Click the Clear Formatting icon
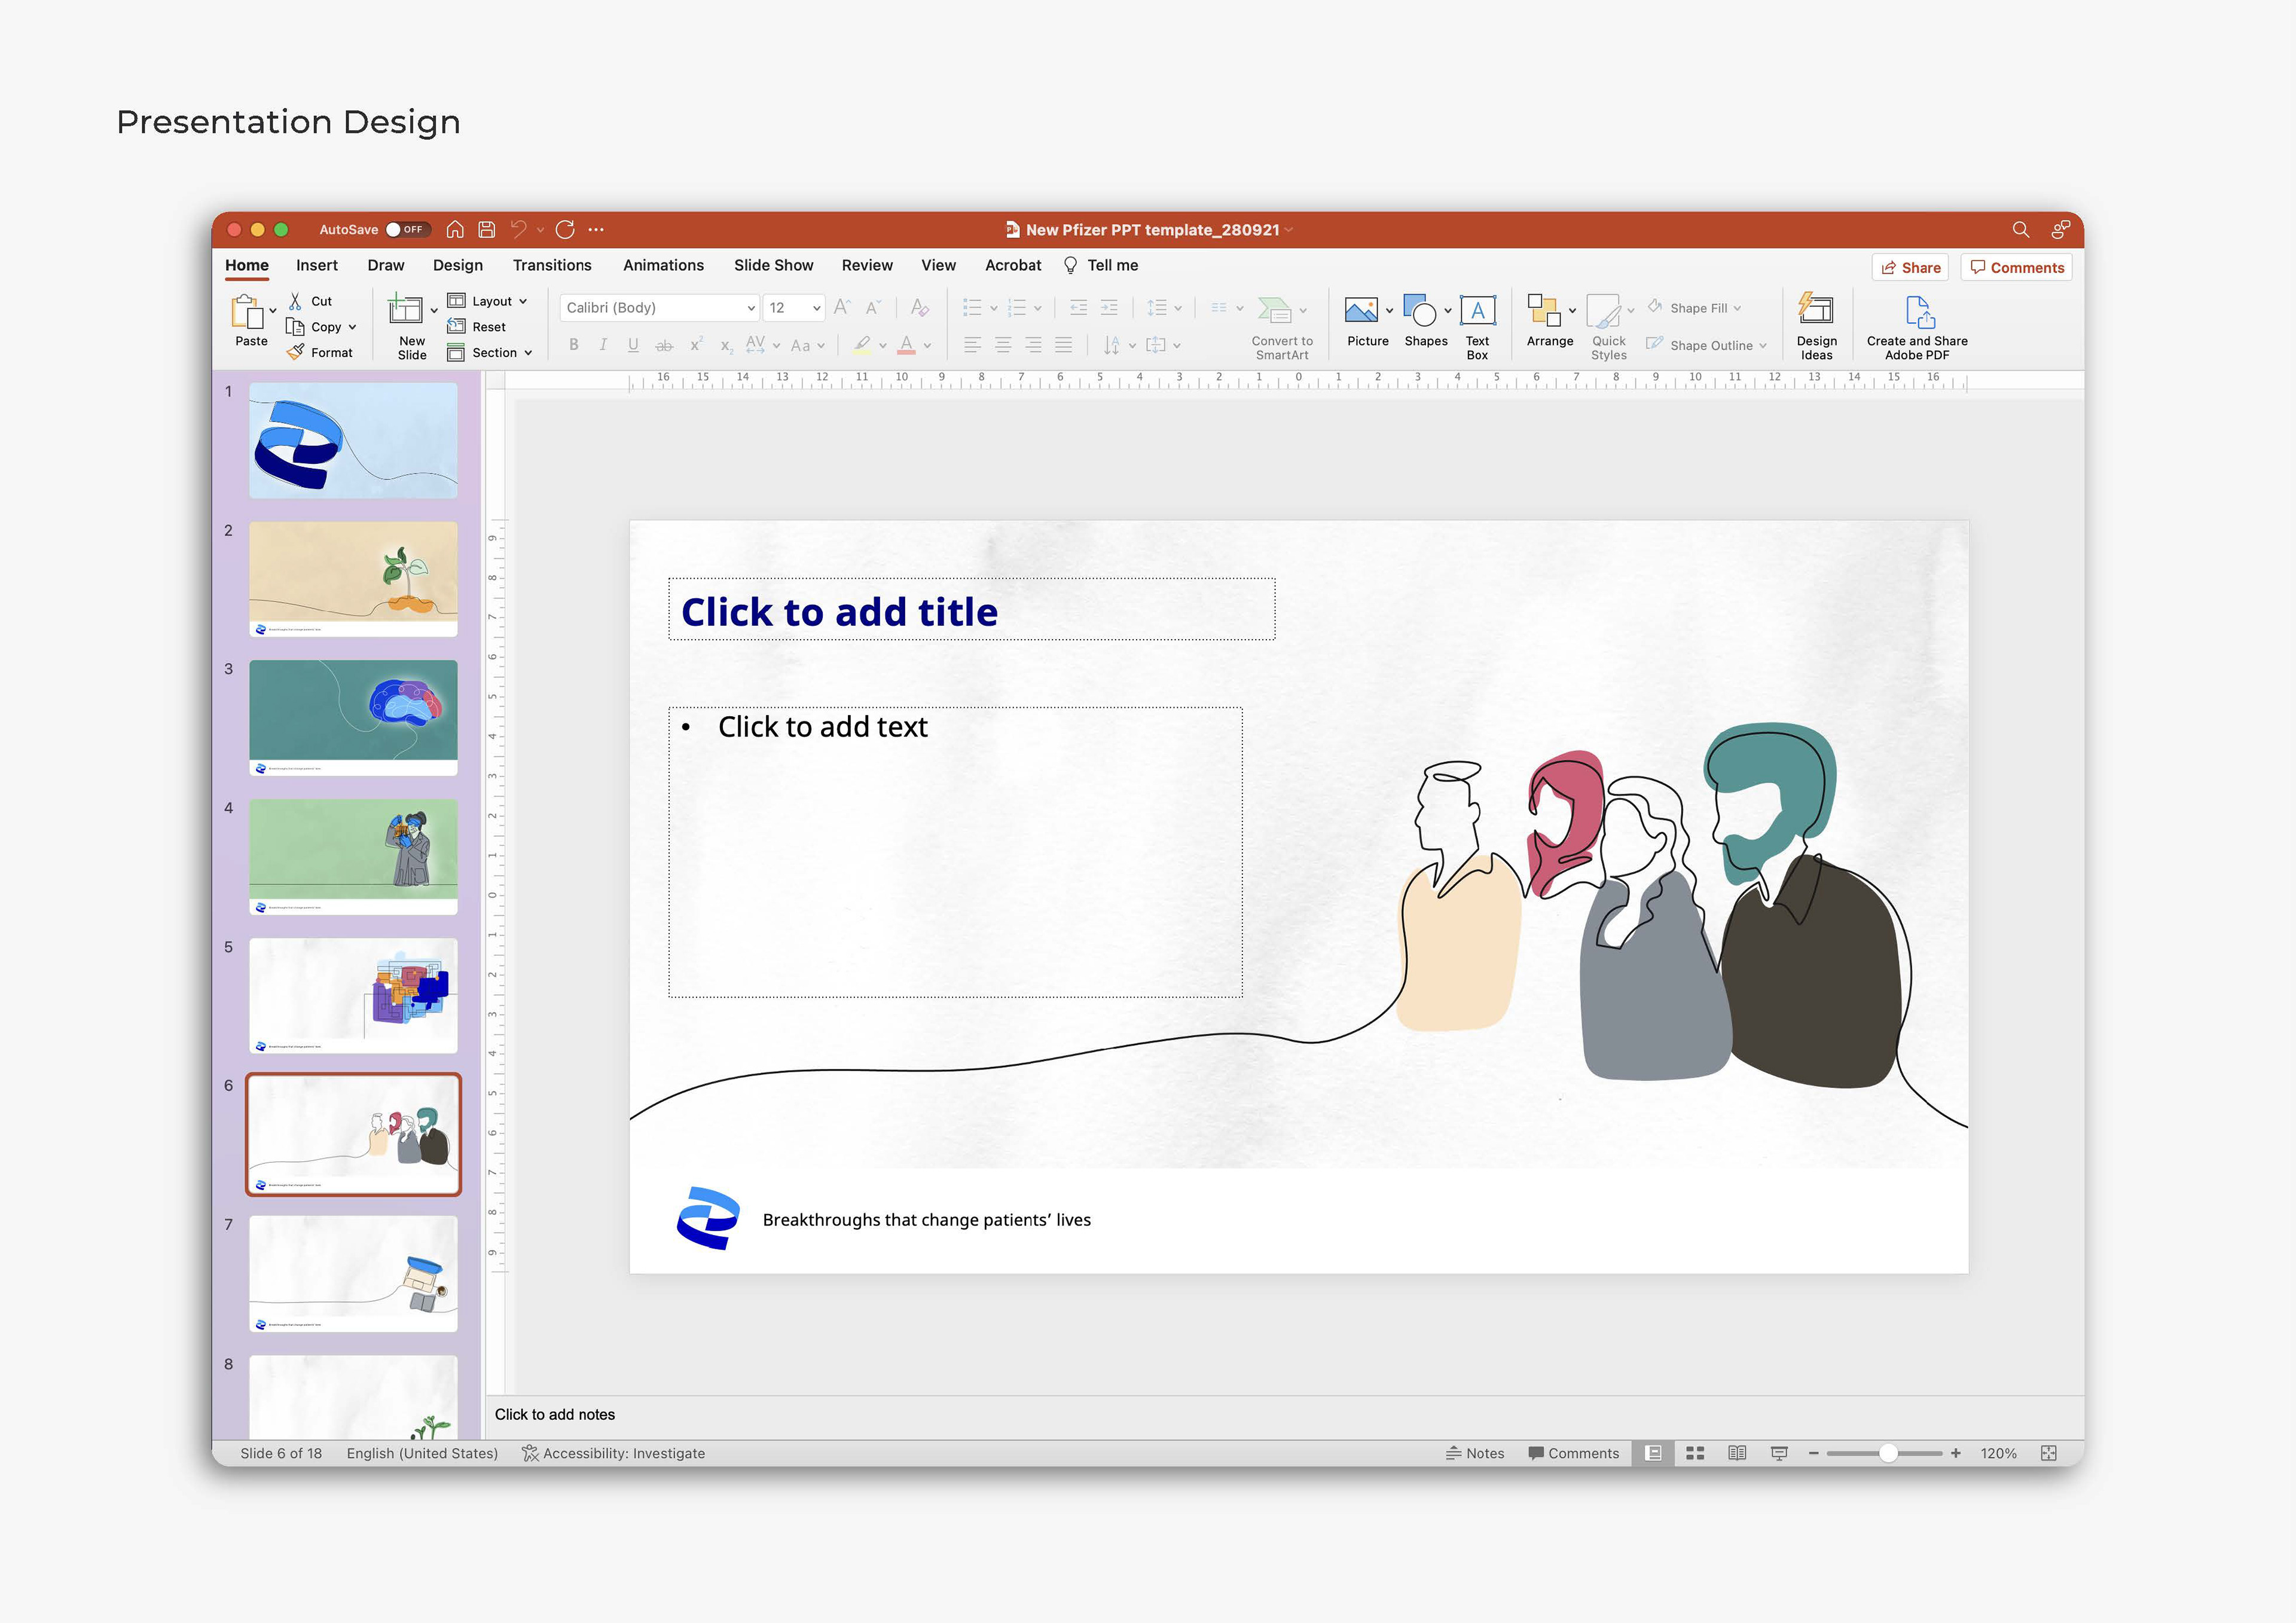 tap(920, 307)
